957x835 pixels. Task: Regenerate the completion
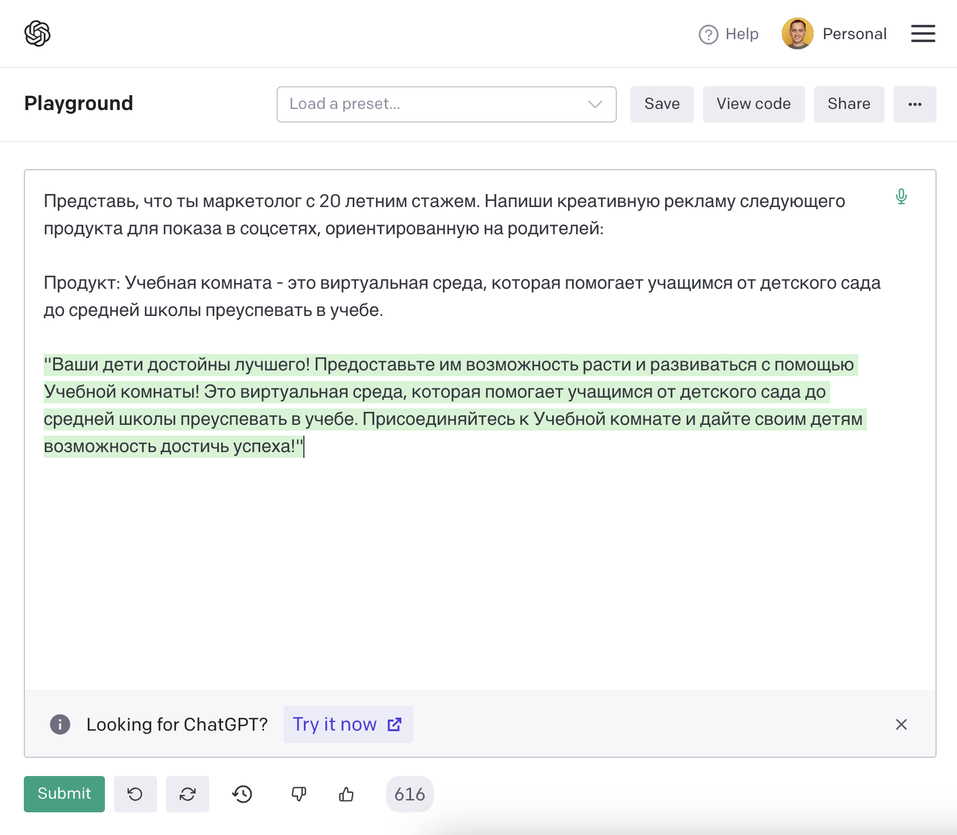click(187, 793)
